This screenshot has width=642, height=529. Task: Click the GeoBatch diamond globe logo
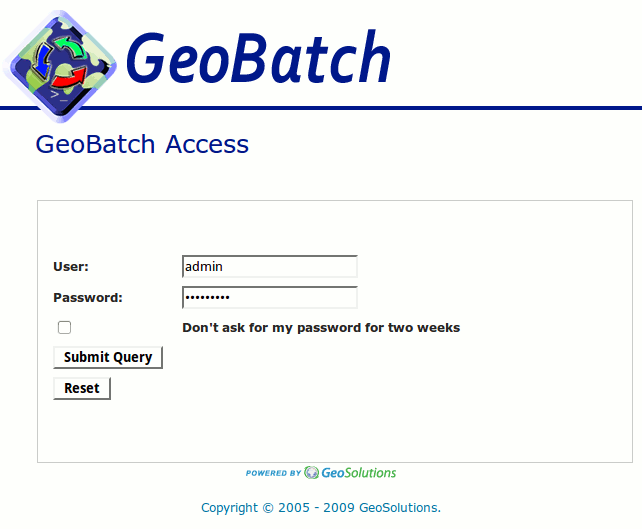pos(60,66)
